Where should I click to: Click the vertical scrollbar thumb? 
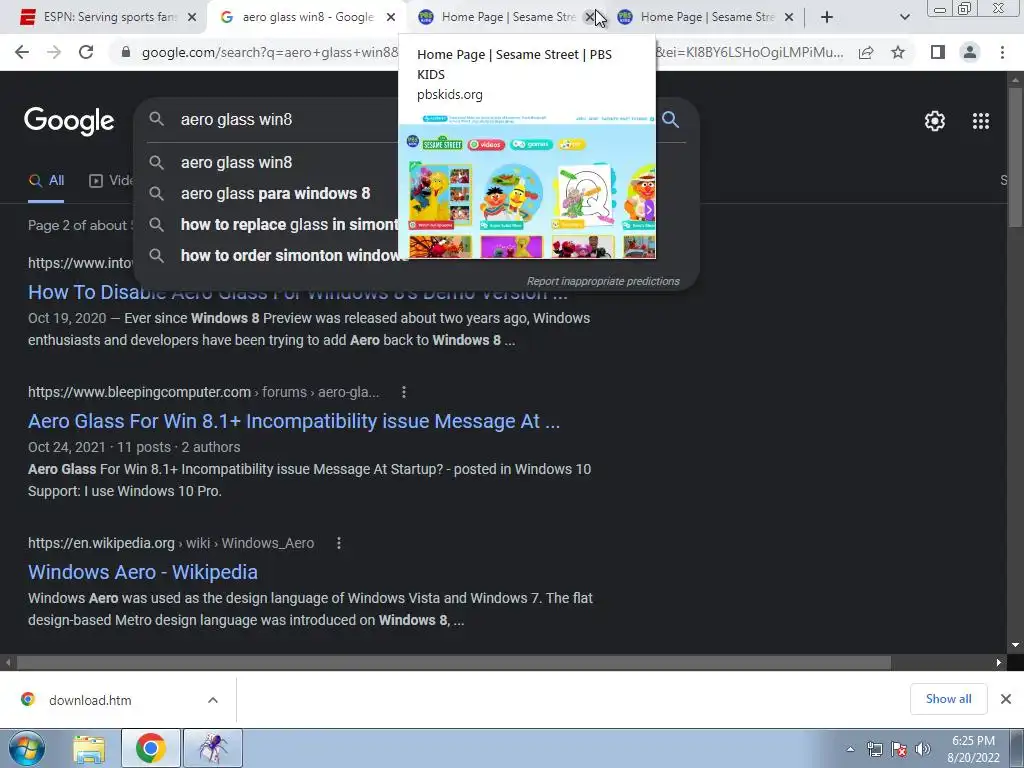[x=1015, y=157]
